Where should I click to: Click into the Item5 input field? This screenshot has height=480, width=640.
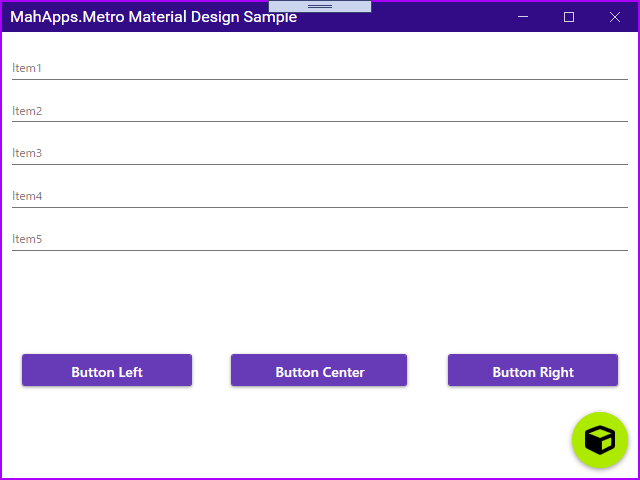[x=320, y=239]
